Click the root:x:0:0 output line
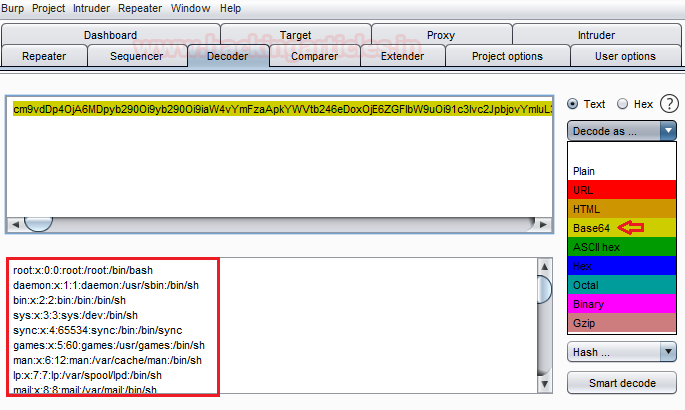Screen dimensions: 685x410 pyautogui.click(x=83, y=270)
